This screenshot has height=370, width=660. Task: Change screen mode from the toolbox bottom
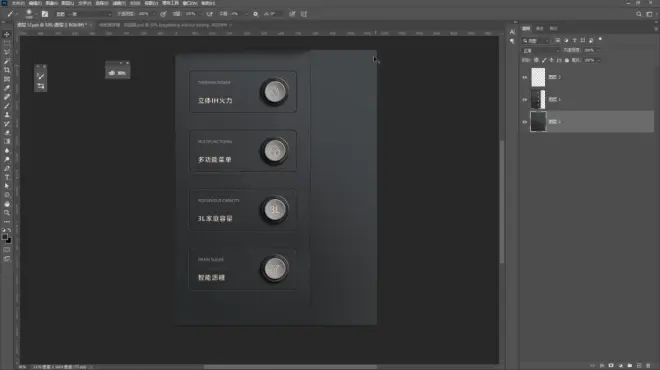point(7,259)
